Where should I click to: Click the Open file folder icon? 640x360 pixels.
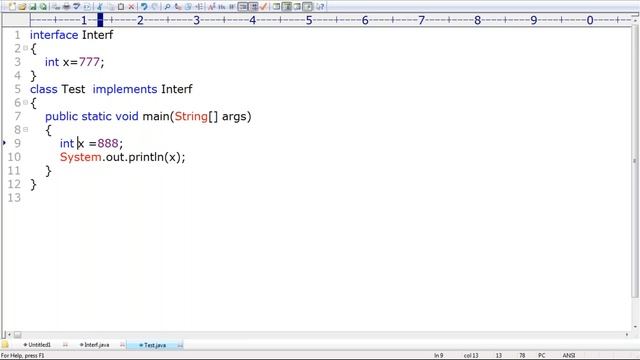point(22,7)
